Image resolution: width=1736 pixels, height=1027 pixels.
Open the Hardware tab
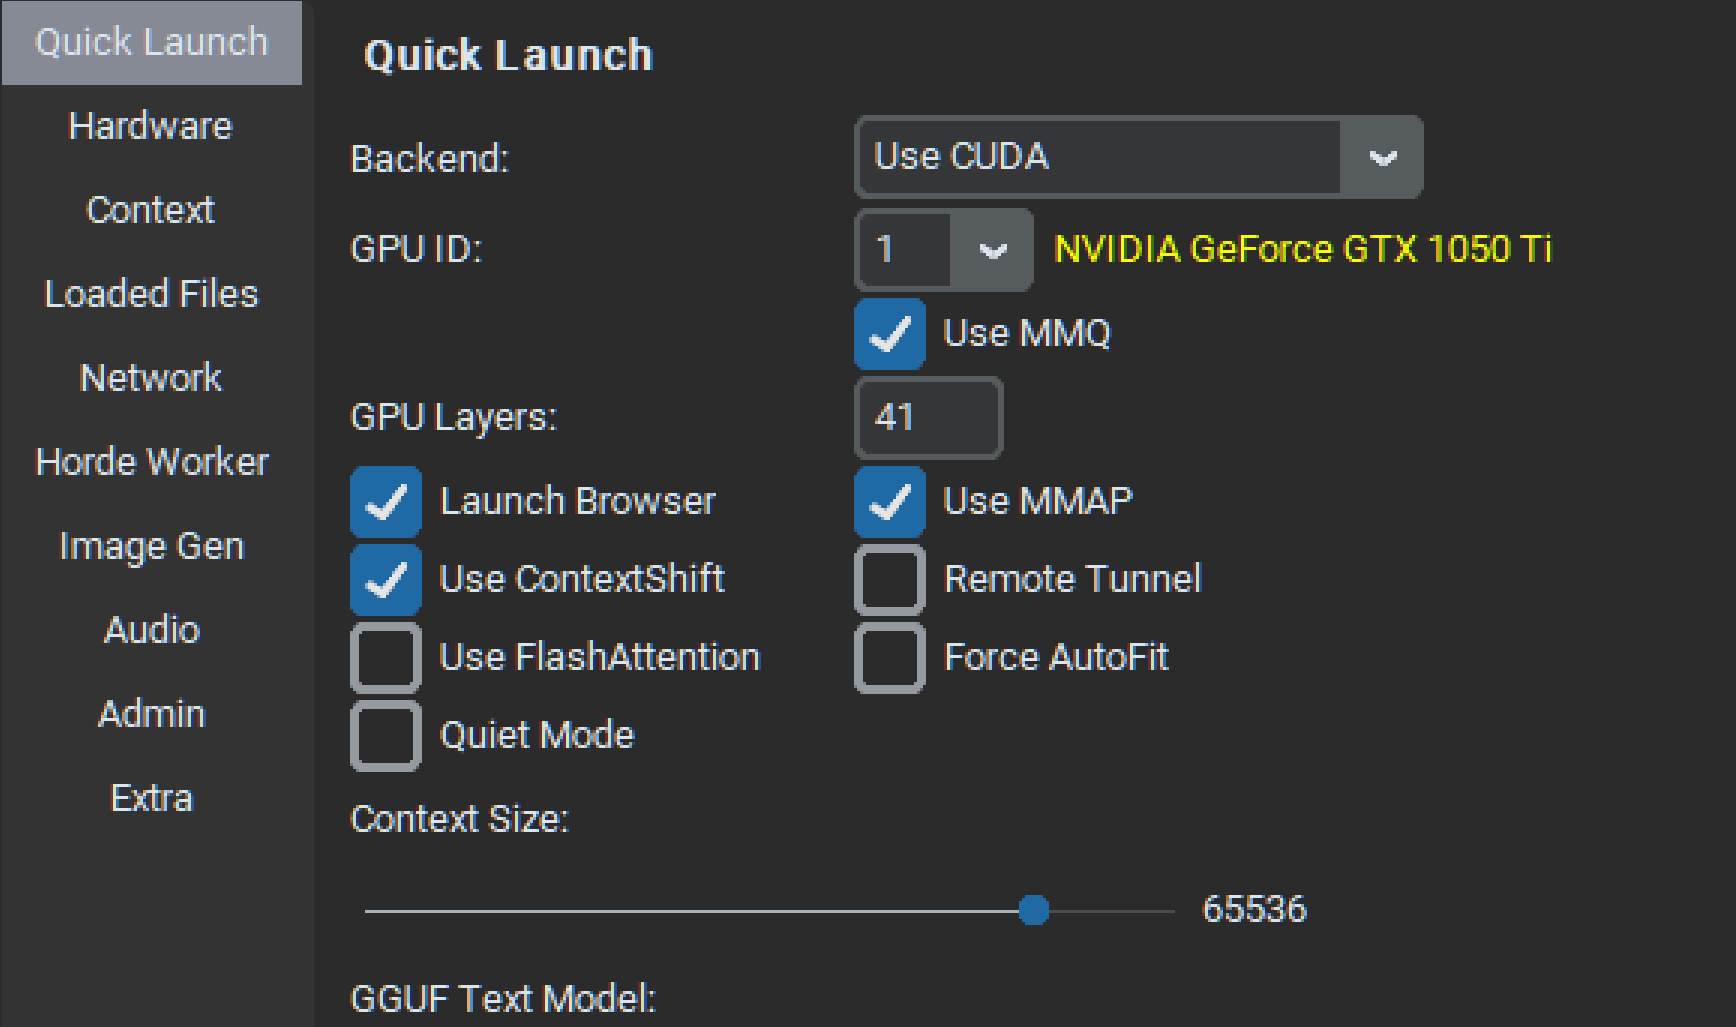(150, 127)
